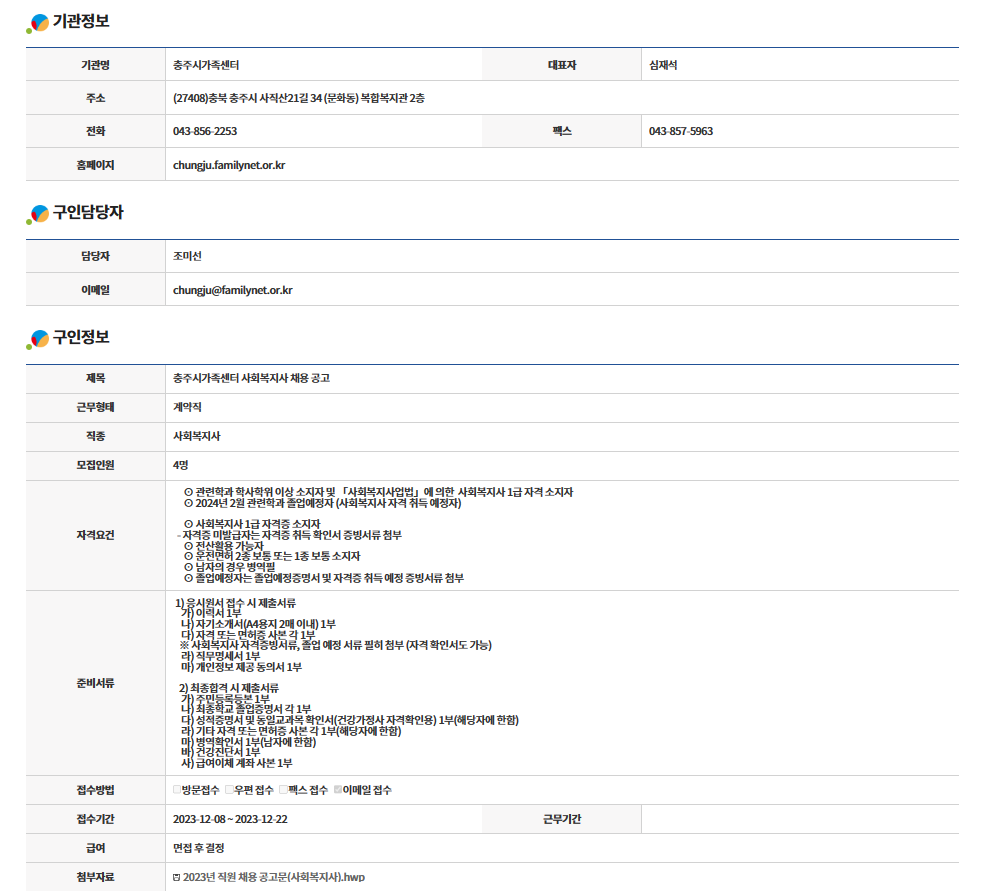This screenshot has width=991, height=891.
Task: Click the address text containing 사직산21길 34
Action: click(298, 98)
